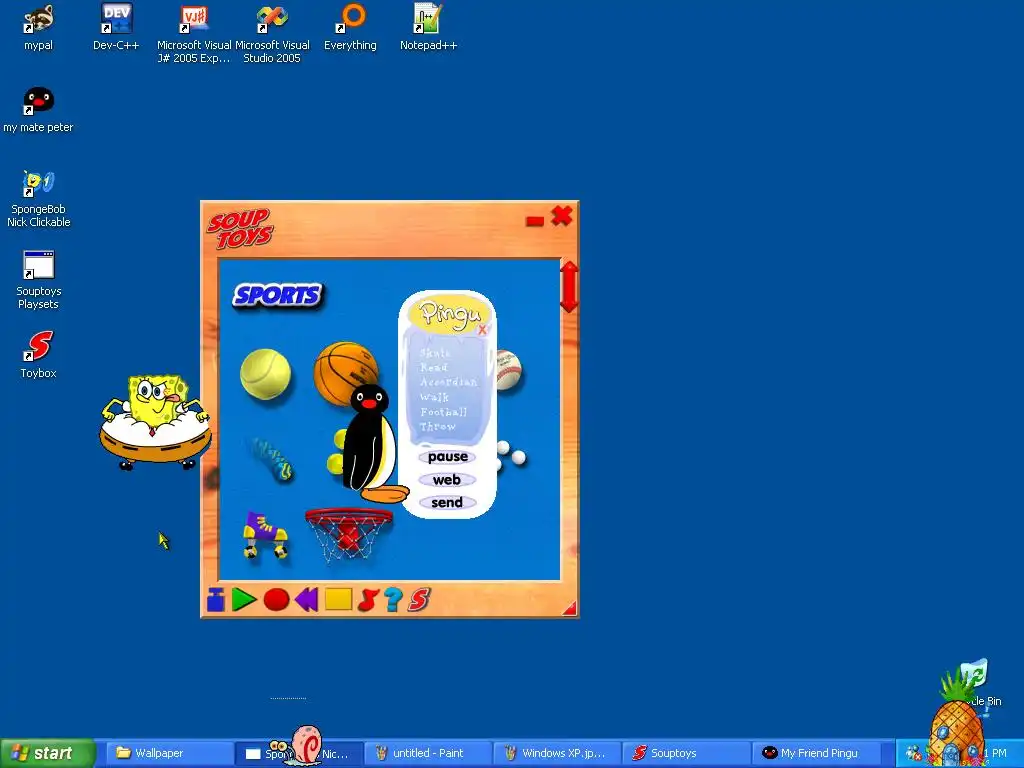Screen dimensions: 1024x768
Task: Open the mypal desktop shortcut
Action: (x=39, y=27)
